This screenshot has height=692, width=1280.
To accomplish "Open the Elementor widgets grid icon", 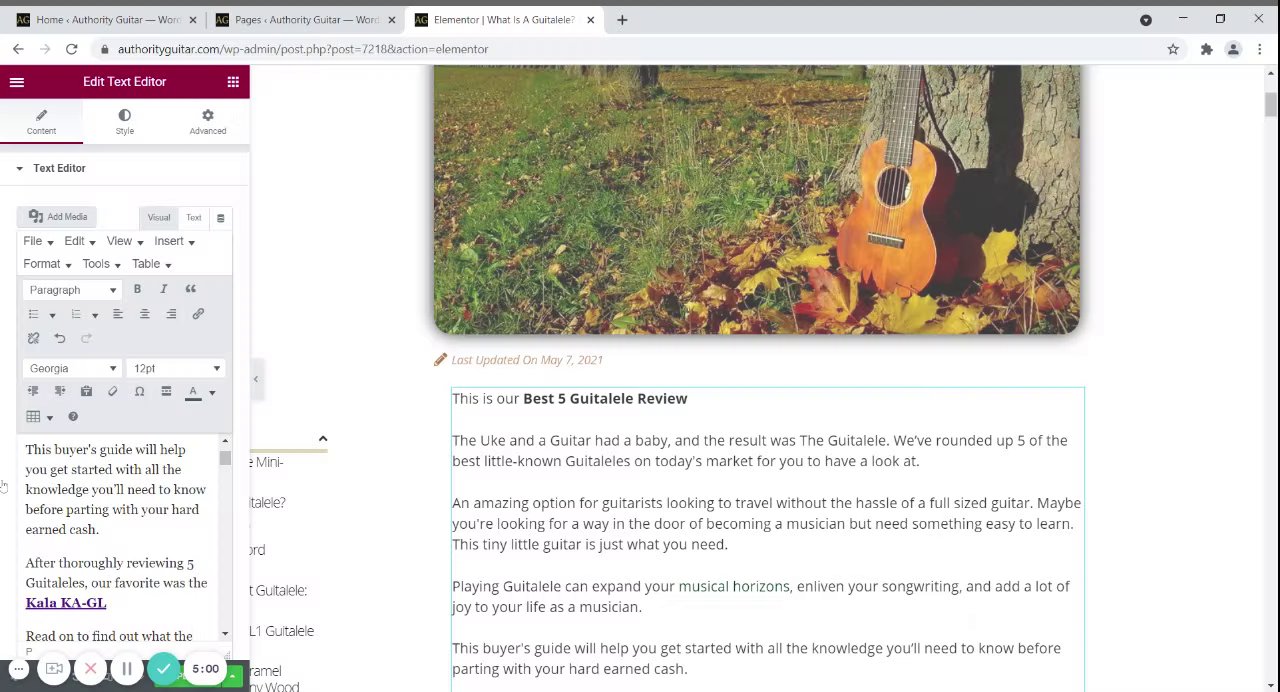I will 233,82.
